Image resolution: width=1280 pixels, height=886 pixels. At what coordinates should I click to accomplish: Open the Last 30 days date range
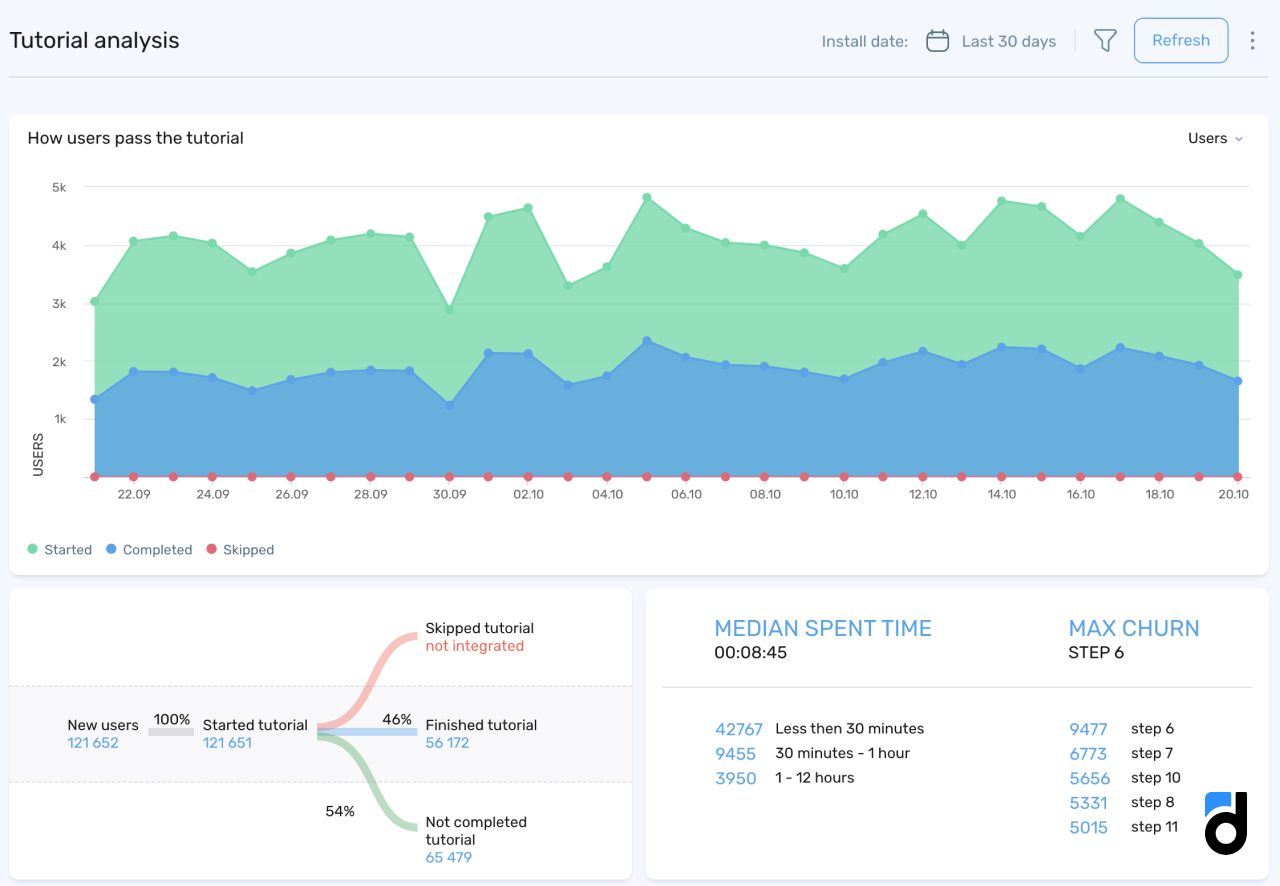[x=1008, y=41]
